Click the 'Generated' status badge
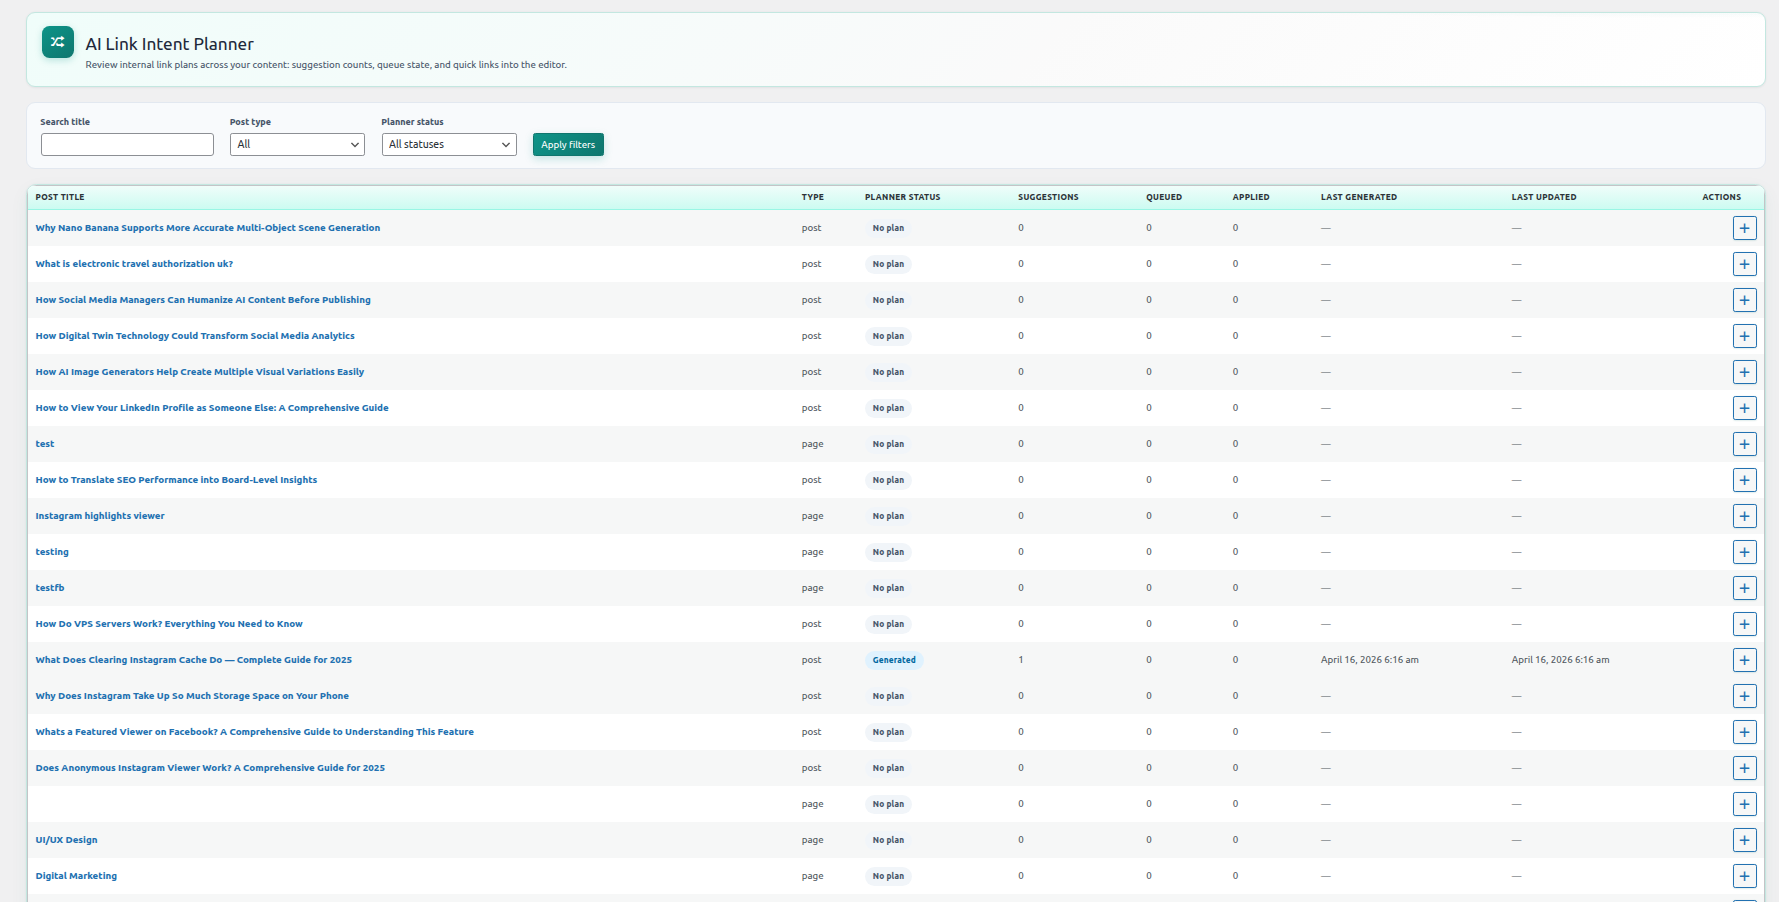This screenshot has height=902, width=1779. click(x=894, y=660)
